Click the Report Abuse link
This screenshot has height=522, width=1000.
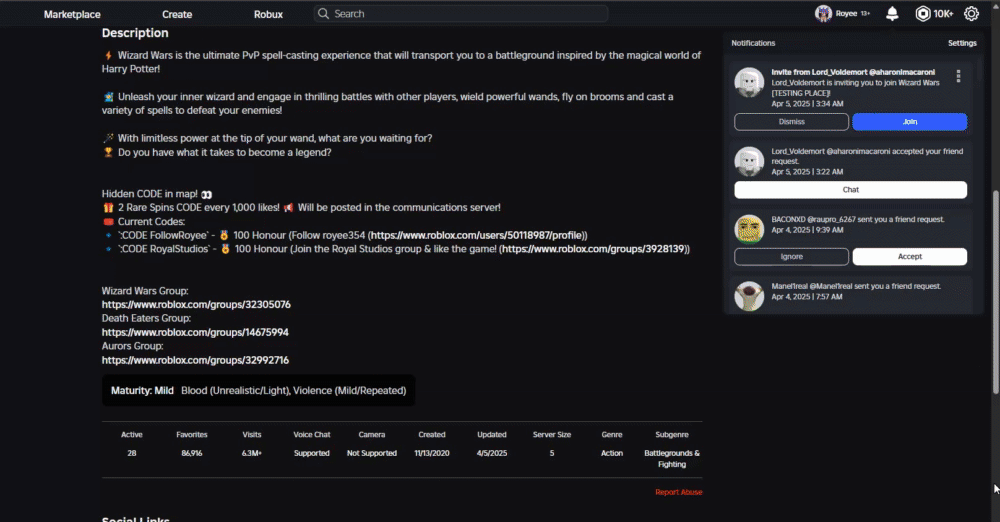click(679, 492)
